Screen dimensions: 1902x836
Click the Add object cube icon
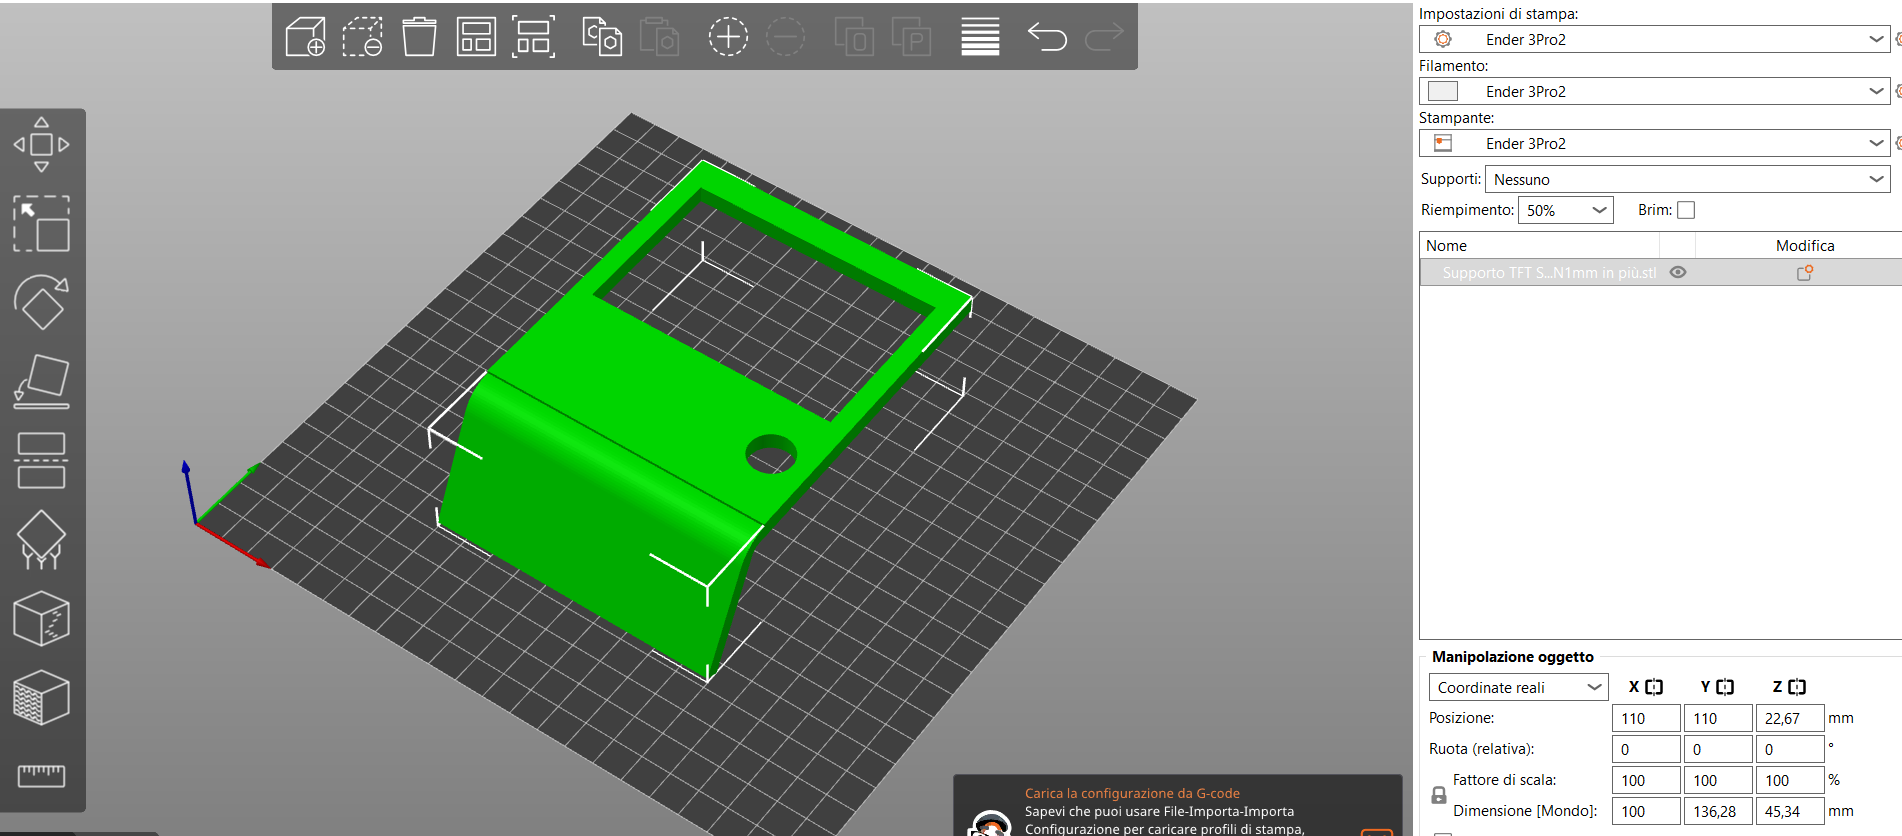pos(305,37)
